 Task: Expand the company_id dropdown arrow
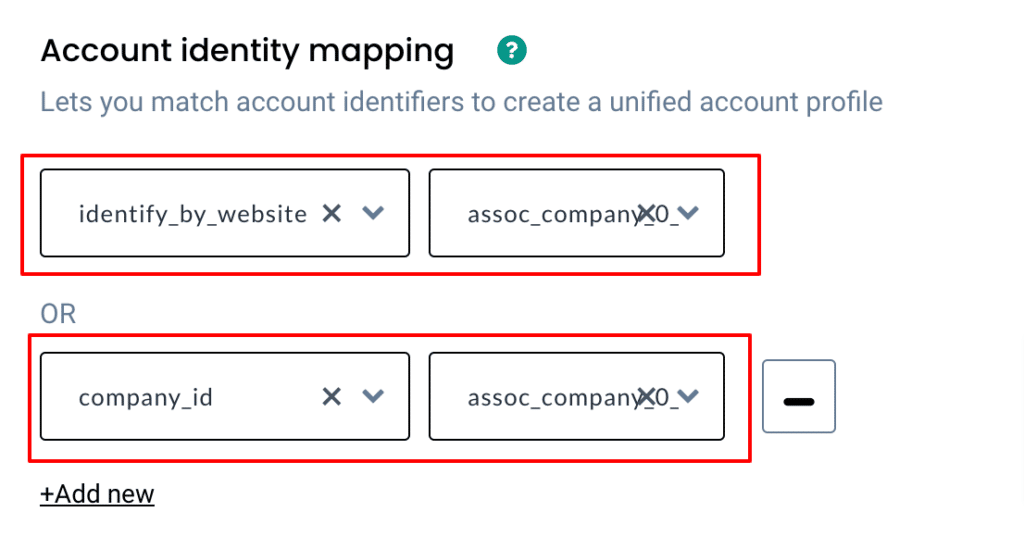(x=373, y=397)
